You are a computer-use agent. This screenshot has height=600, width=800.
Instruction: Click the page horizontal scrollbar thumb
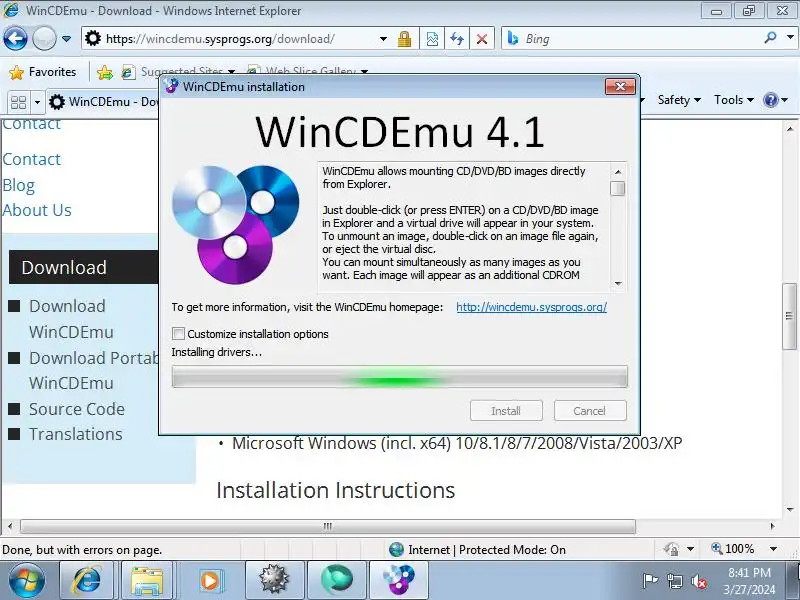328,526
